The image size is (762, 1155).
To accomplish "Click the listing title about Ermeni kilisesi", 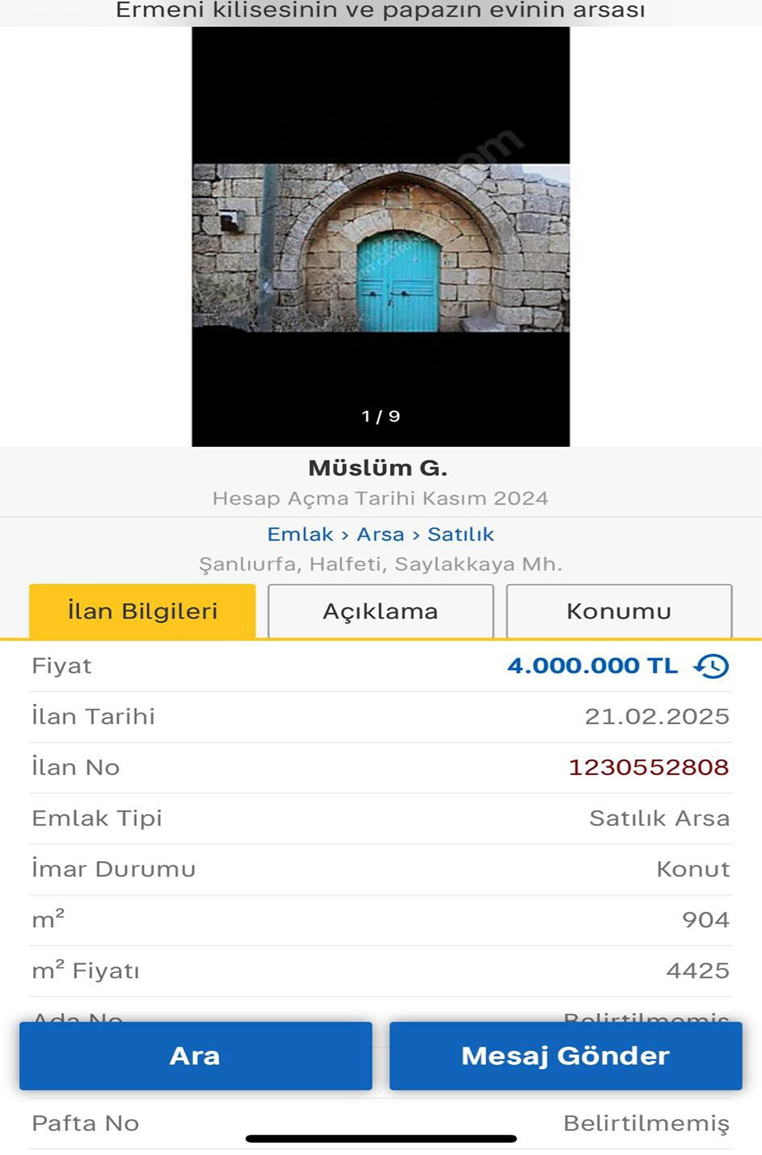I will pos(380,11).
